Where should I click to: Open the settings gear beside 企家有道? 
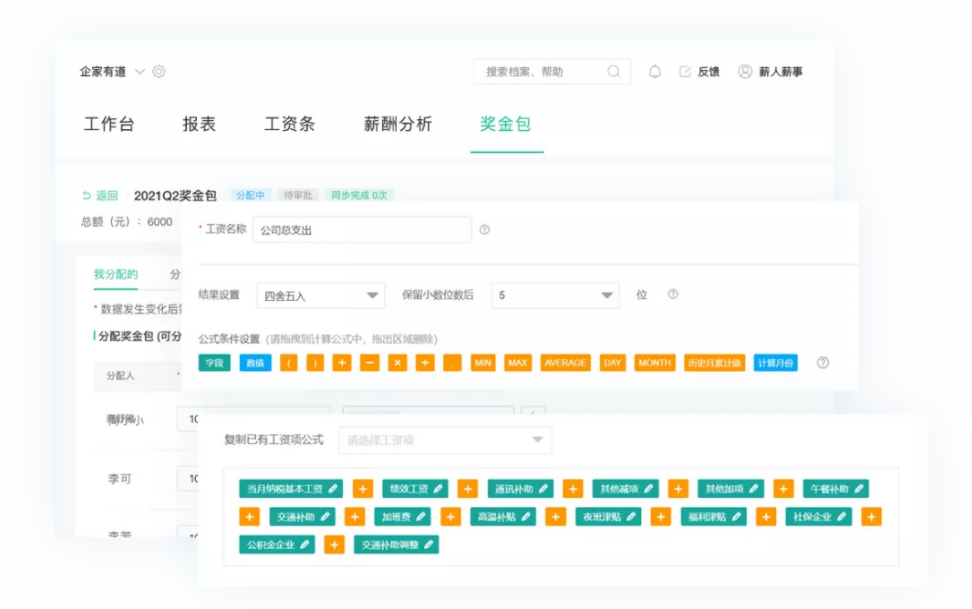click(x=159, y=71)
